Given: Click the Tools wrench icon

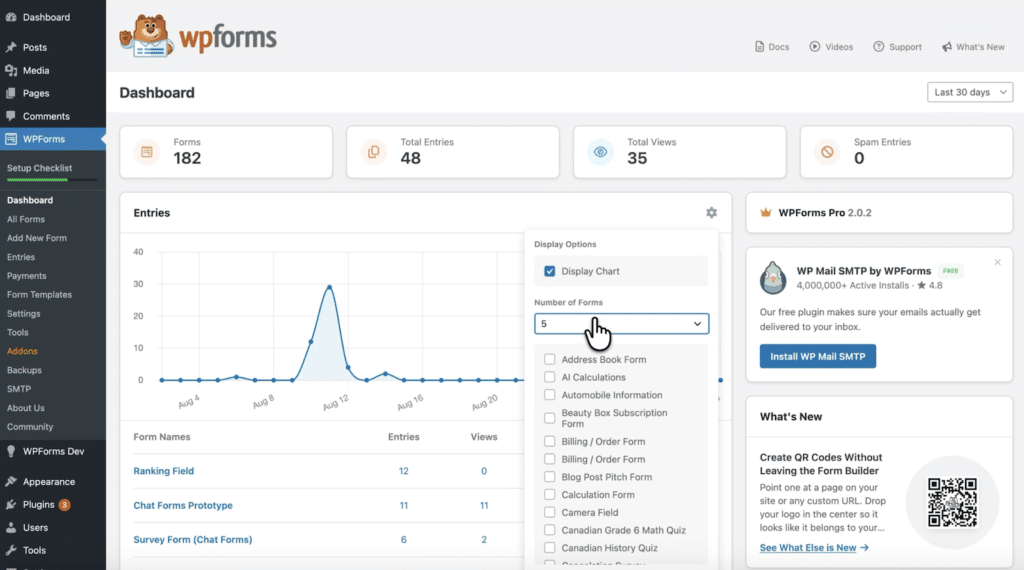Looking at the screenshot, I should (x=11, y=550).
